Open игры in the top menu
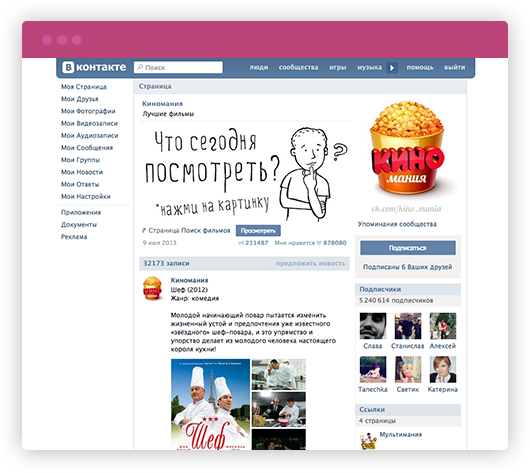 pos(338,67)
